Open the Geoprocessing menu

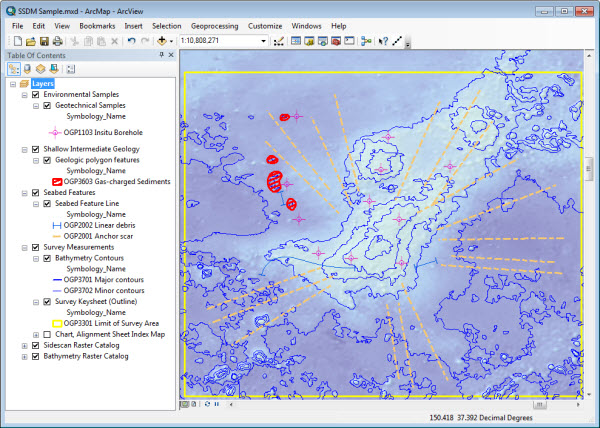(213, 23)
